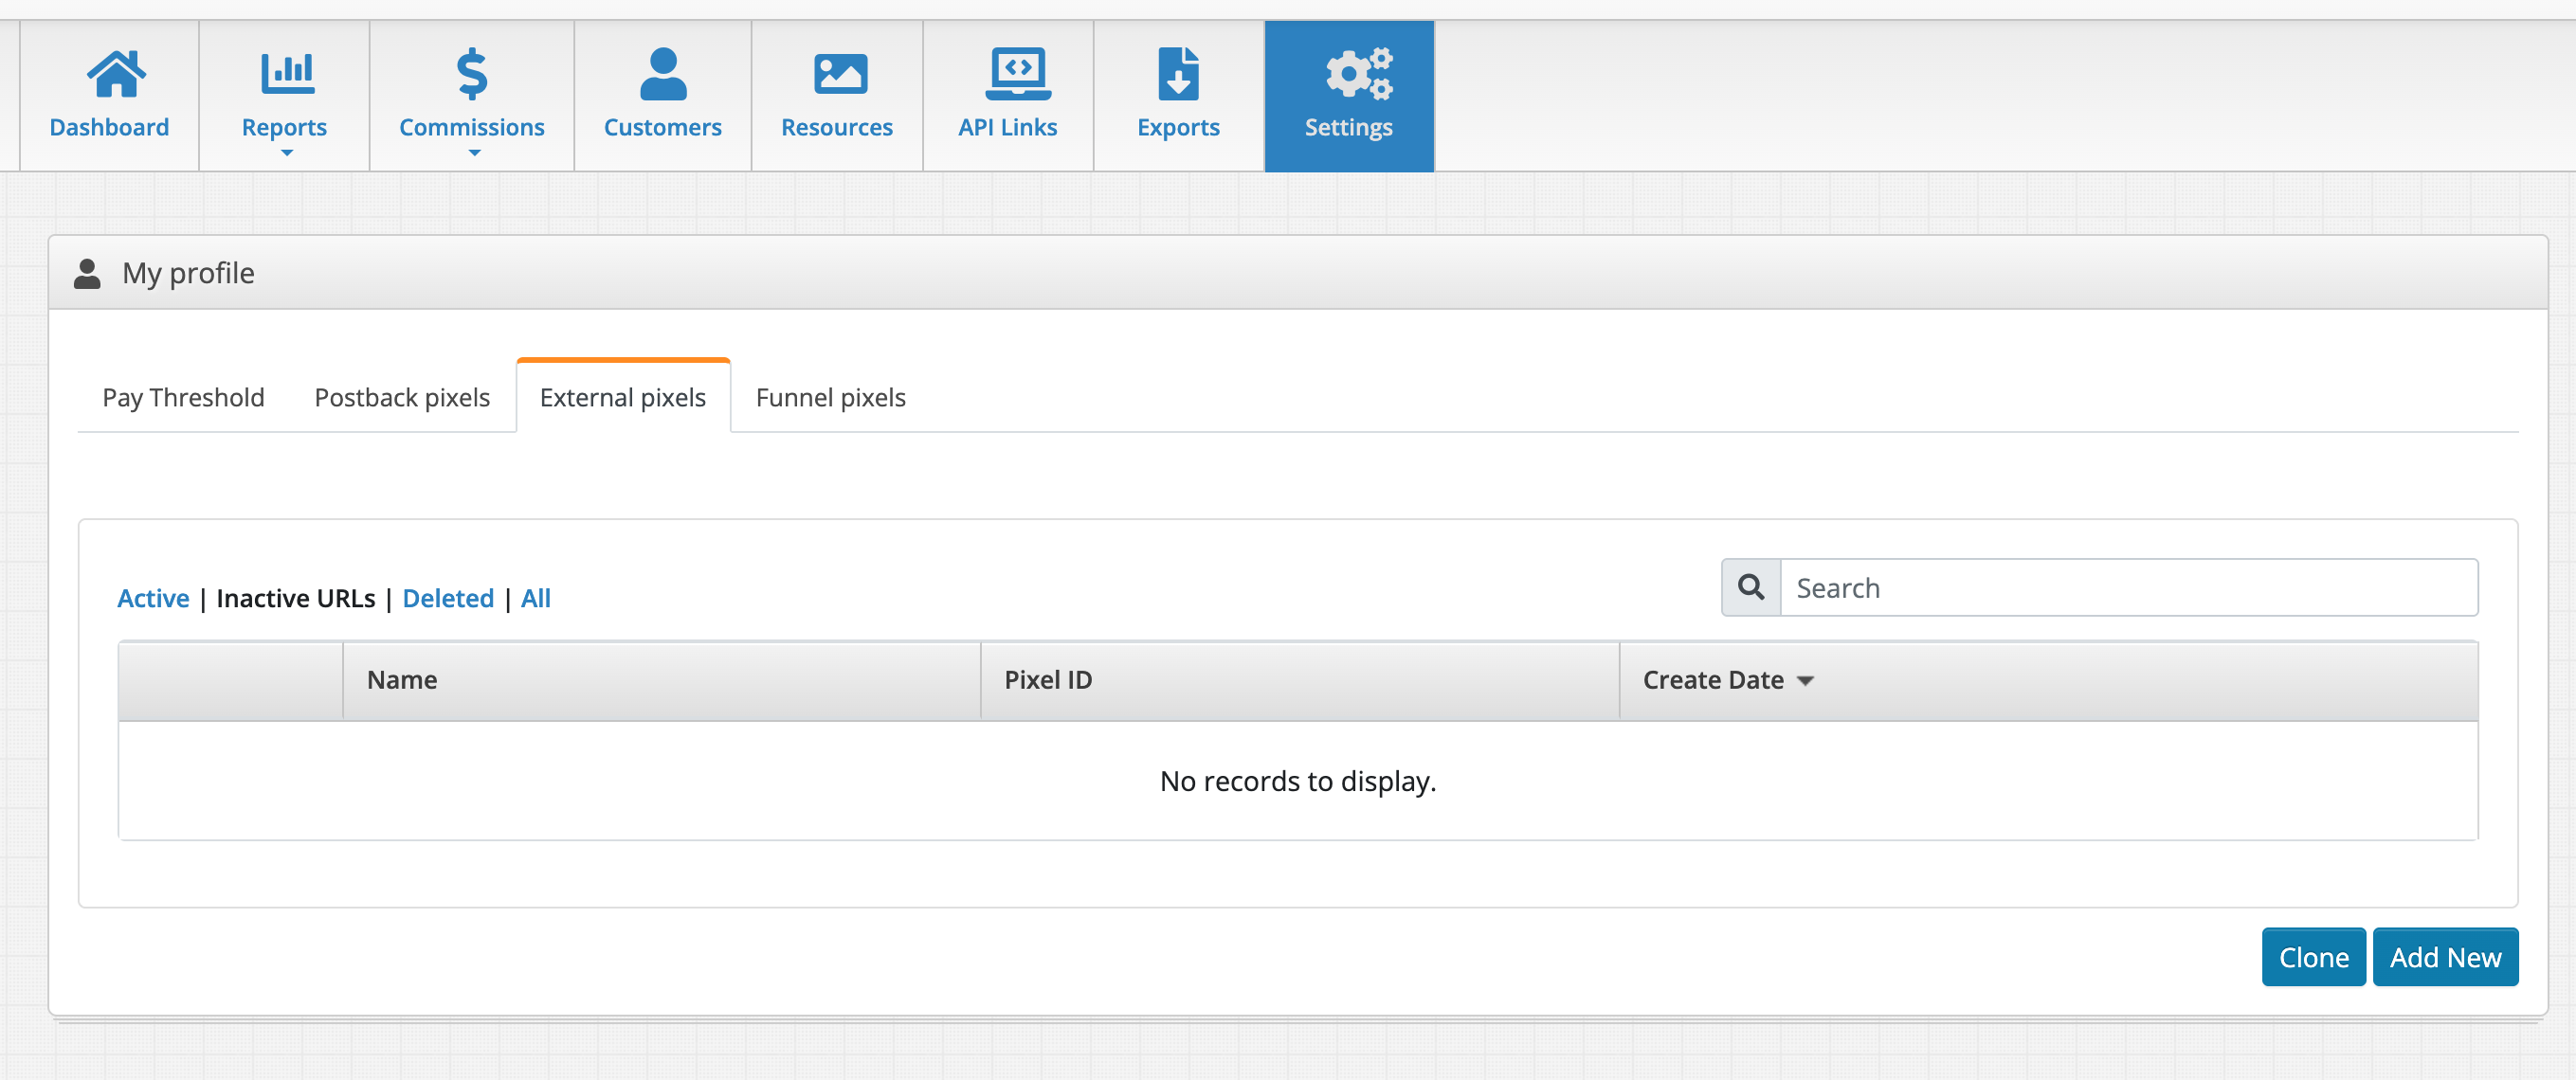Open API Links laptop code icon
Screen dimensions: 2576x1080
(1017, 74)
